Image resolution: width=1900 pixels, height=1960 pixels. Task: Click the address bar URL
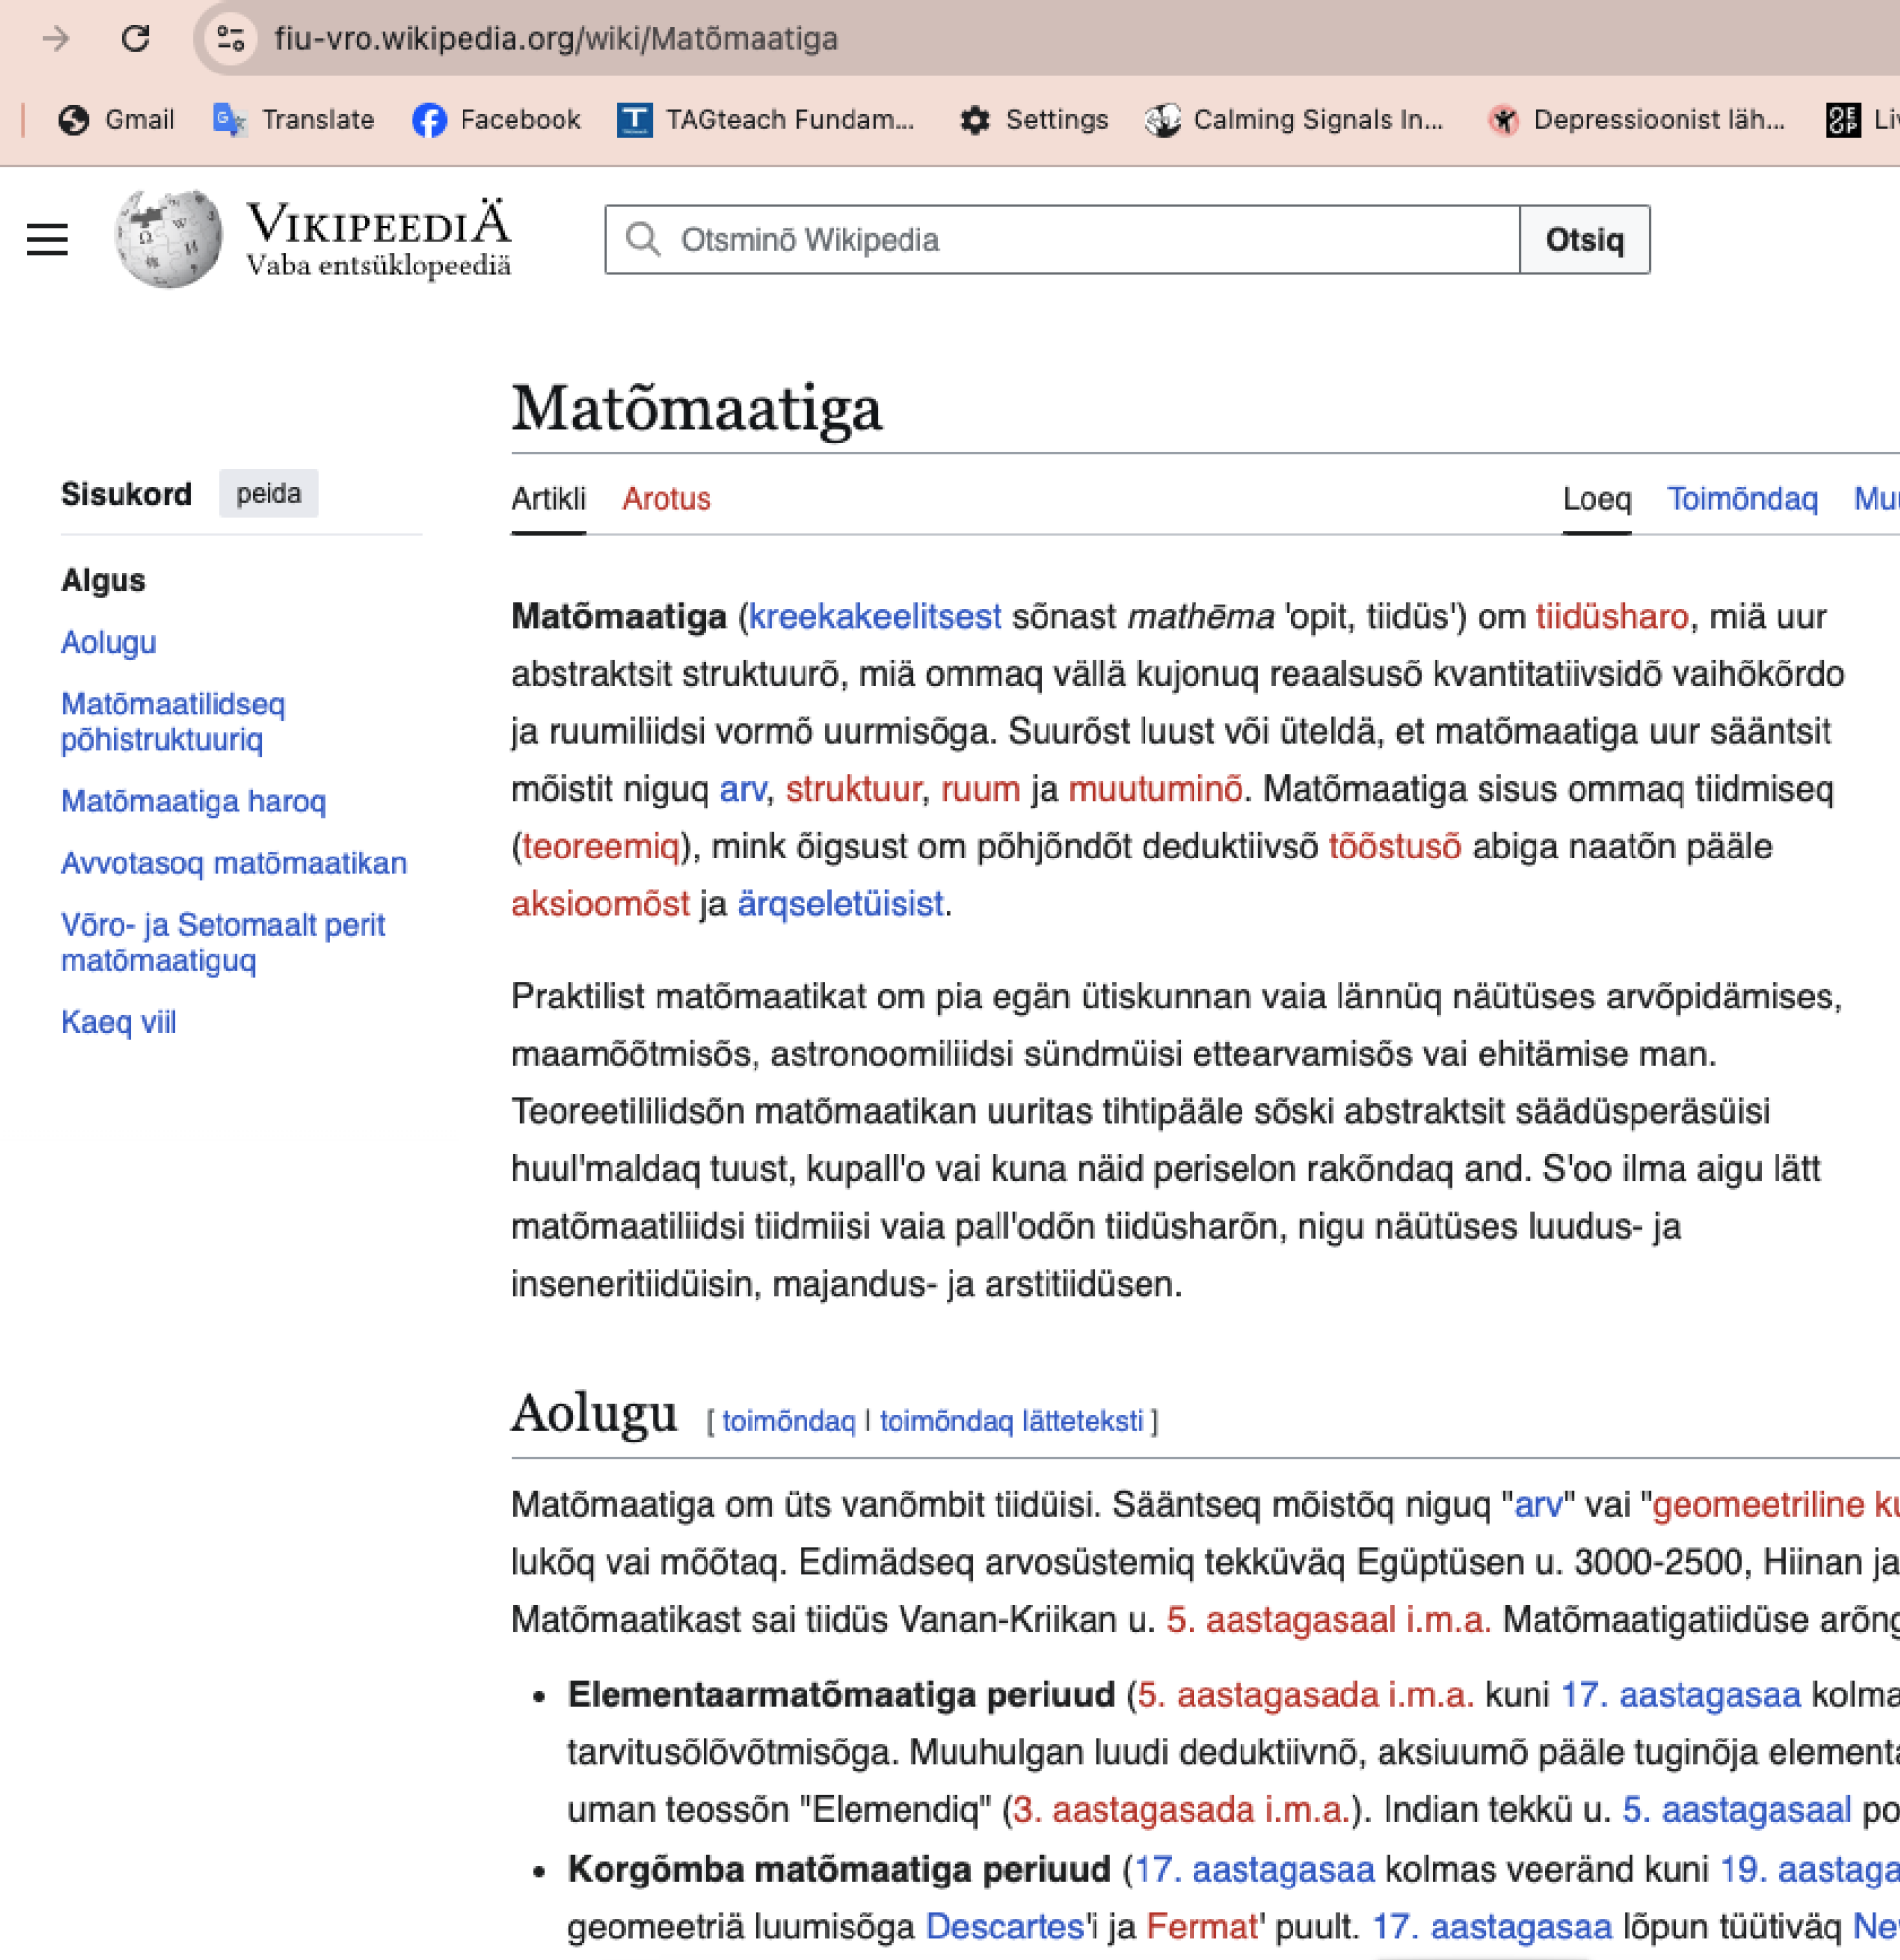coord(556,39)
